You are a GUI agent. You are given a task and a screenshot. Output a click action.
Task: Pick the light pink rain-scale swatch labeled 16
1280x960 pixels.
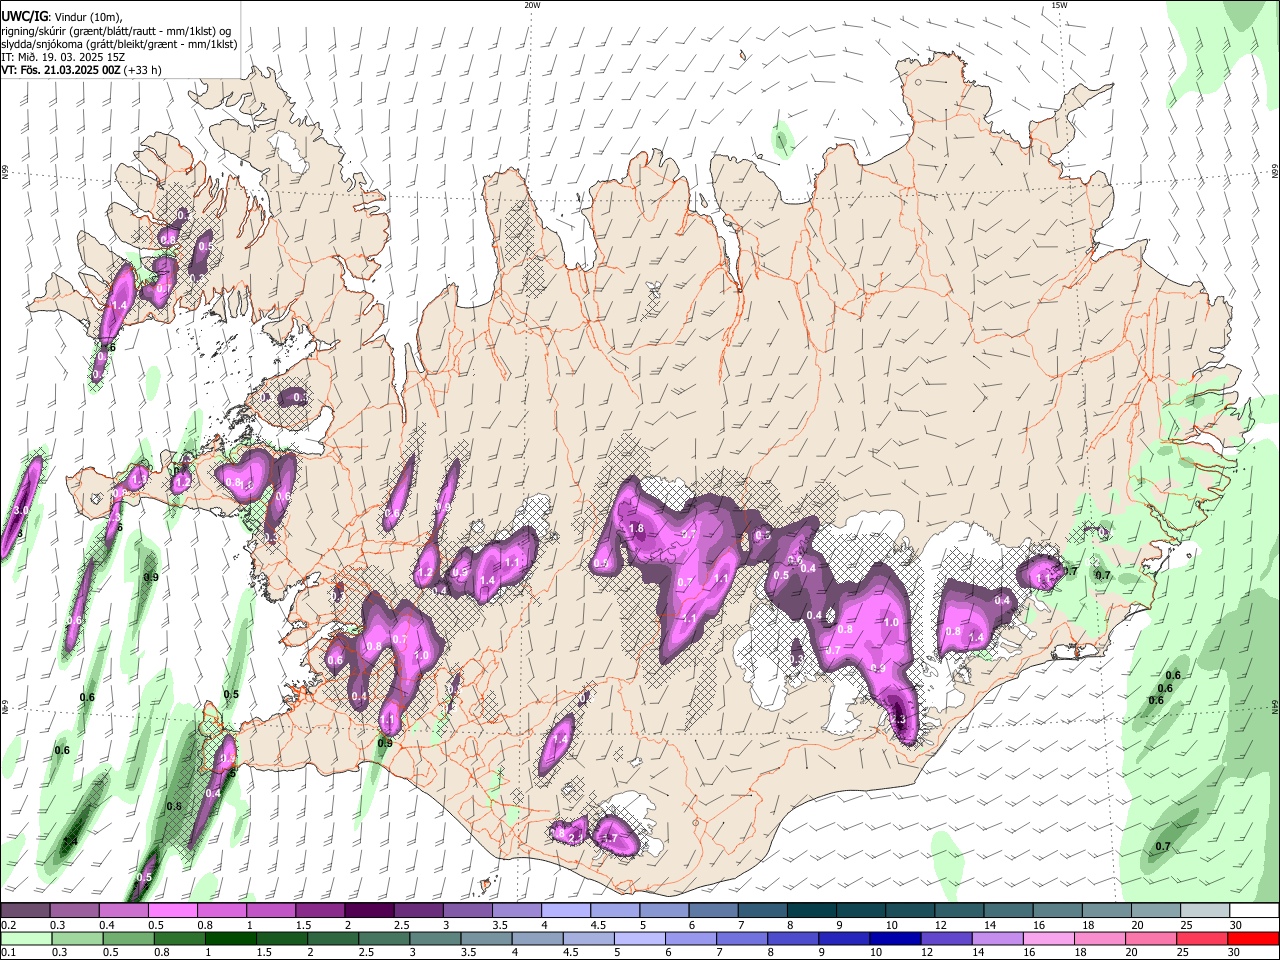[1049, 938]
